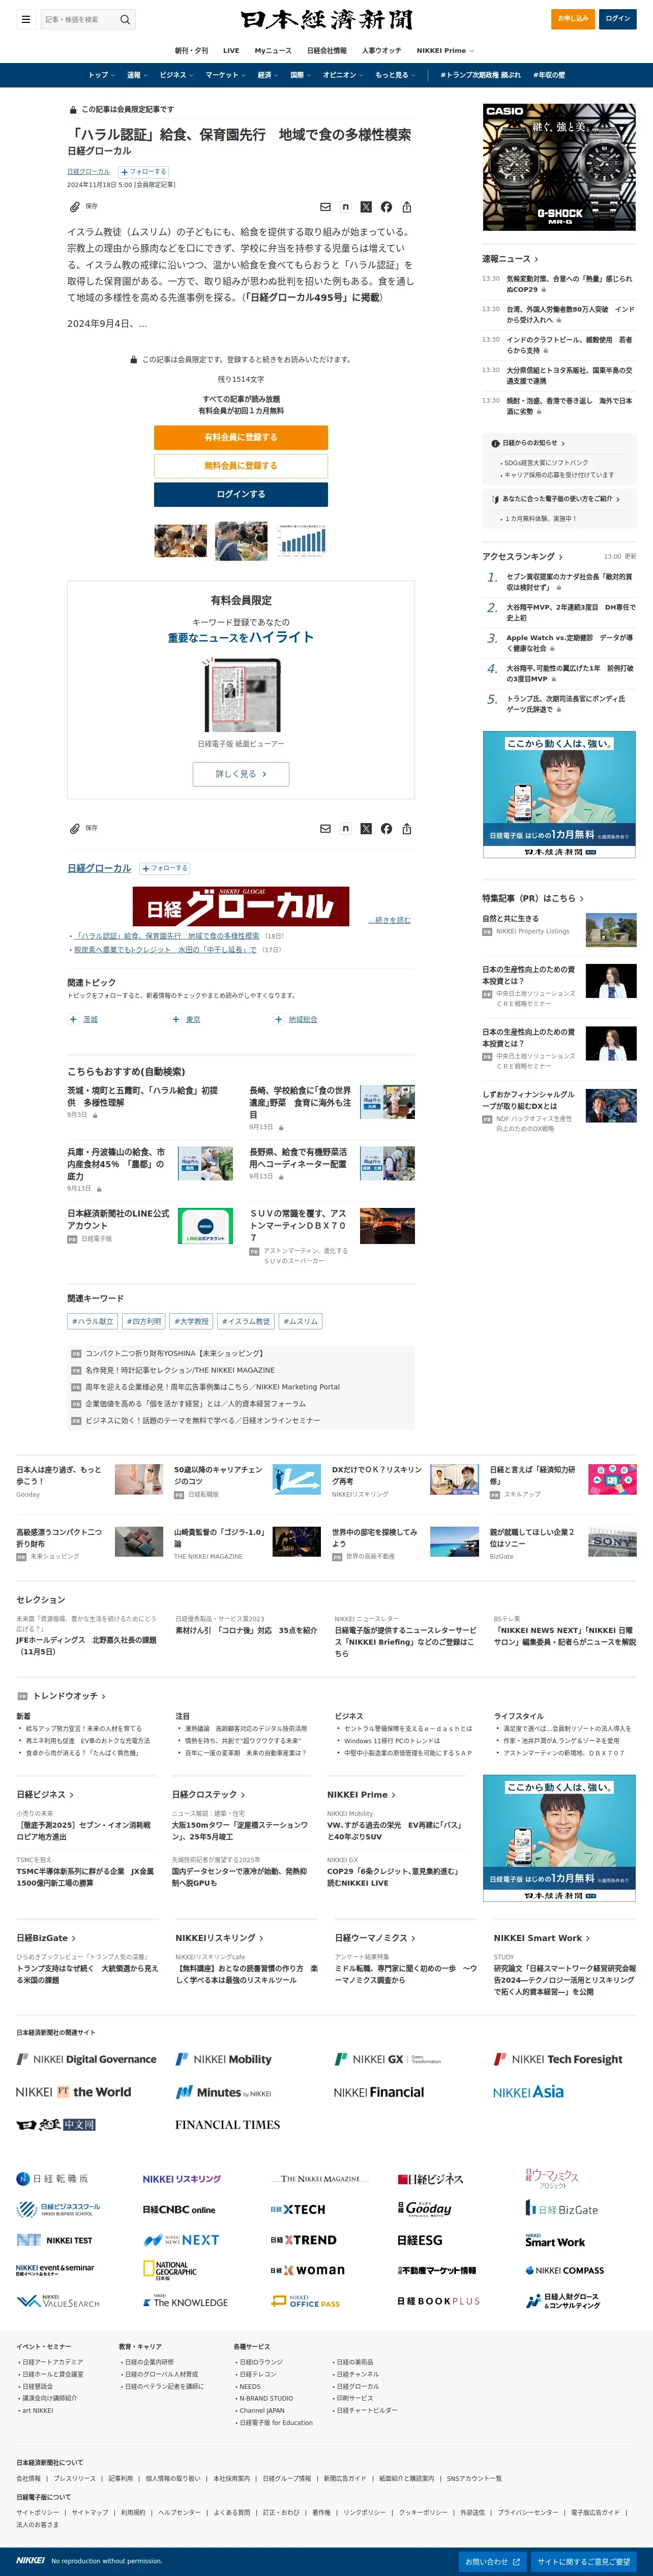Open the 朝刊・夕刊 menu item
653x2576 pixels.
[x=192, y=51]
